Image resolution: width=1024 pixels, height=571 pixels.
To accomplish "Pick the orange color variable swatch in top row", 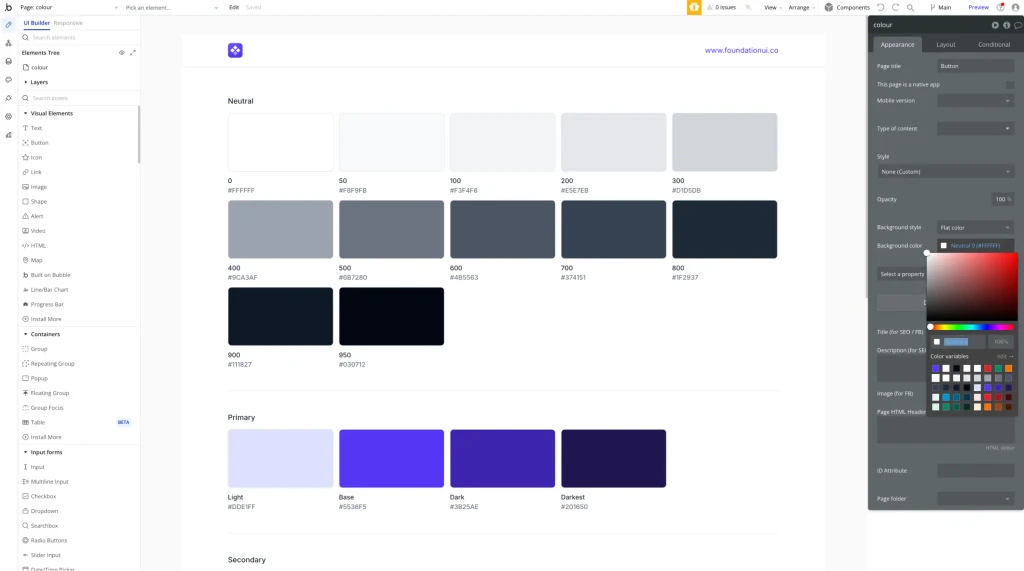I will point(1008,368).
